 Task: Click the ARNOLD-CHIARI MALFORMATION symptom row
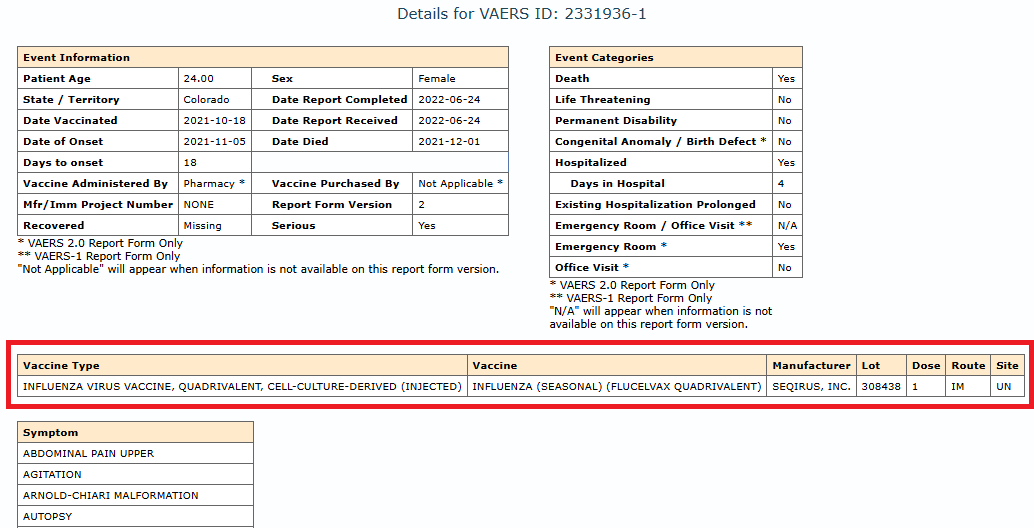tap(111, 496)
